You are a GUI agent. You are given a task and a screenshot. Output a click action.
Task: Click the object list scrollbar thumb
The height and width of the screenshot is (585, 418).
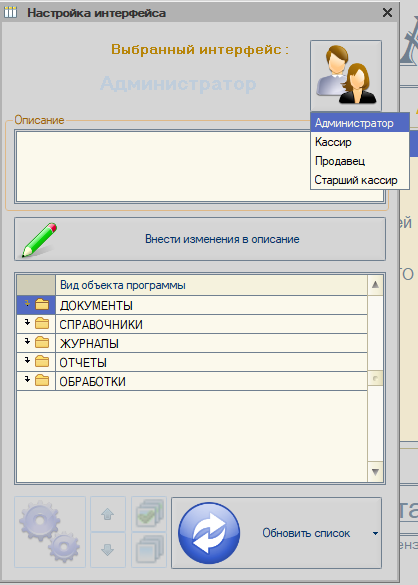[x=375, y=378]
